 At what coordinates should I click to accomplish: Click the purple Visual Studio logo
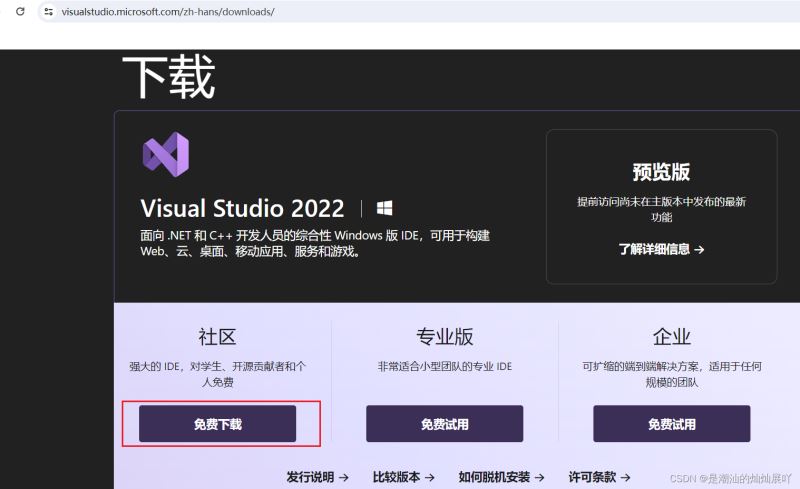pyautogui.click(x=165, y=155)
